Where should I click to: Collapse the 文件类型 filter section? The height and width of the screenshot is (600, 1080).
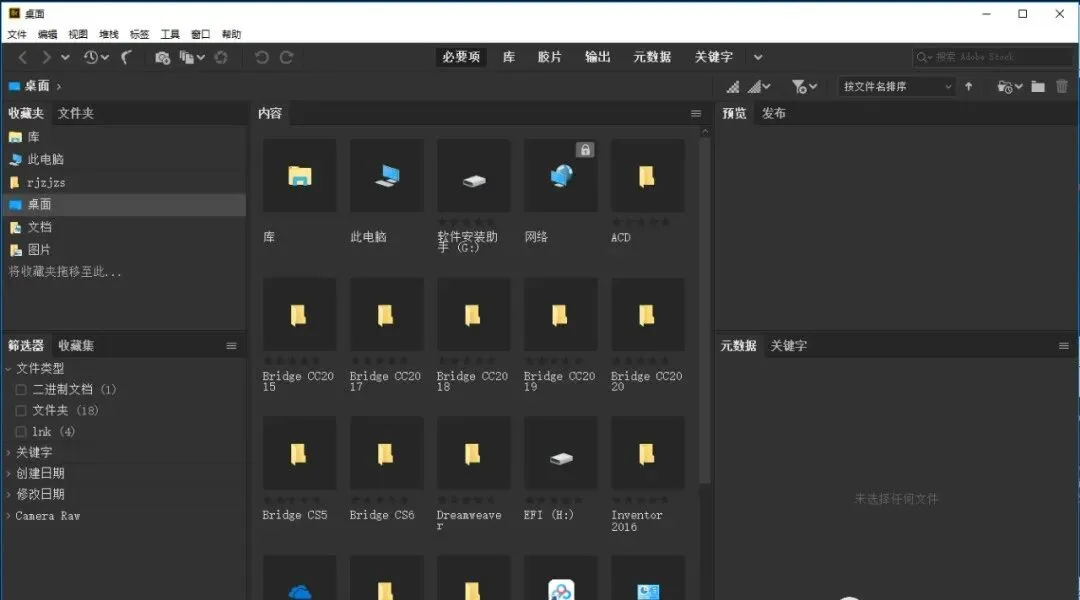tap(8, 369)
